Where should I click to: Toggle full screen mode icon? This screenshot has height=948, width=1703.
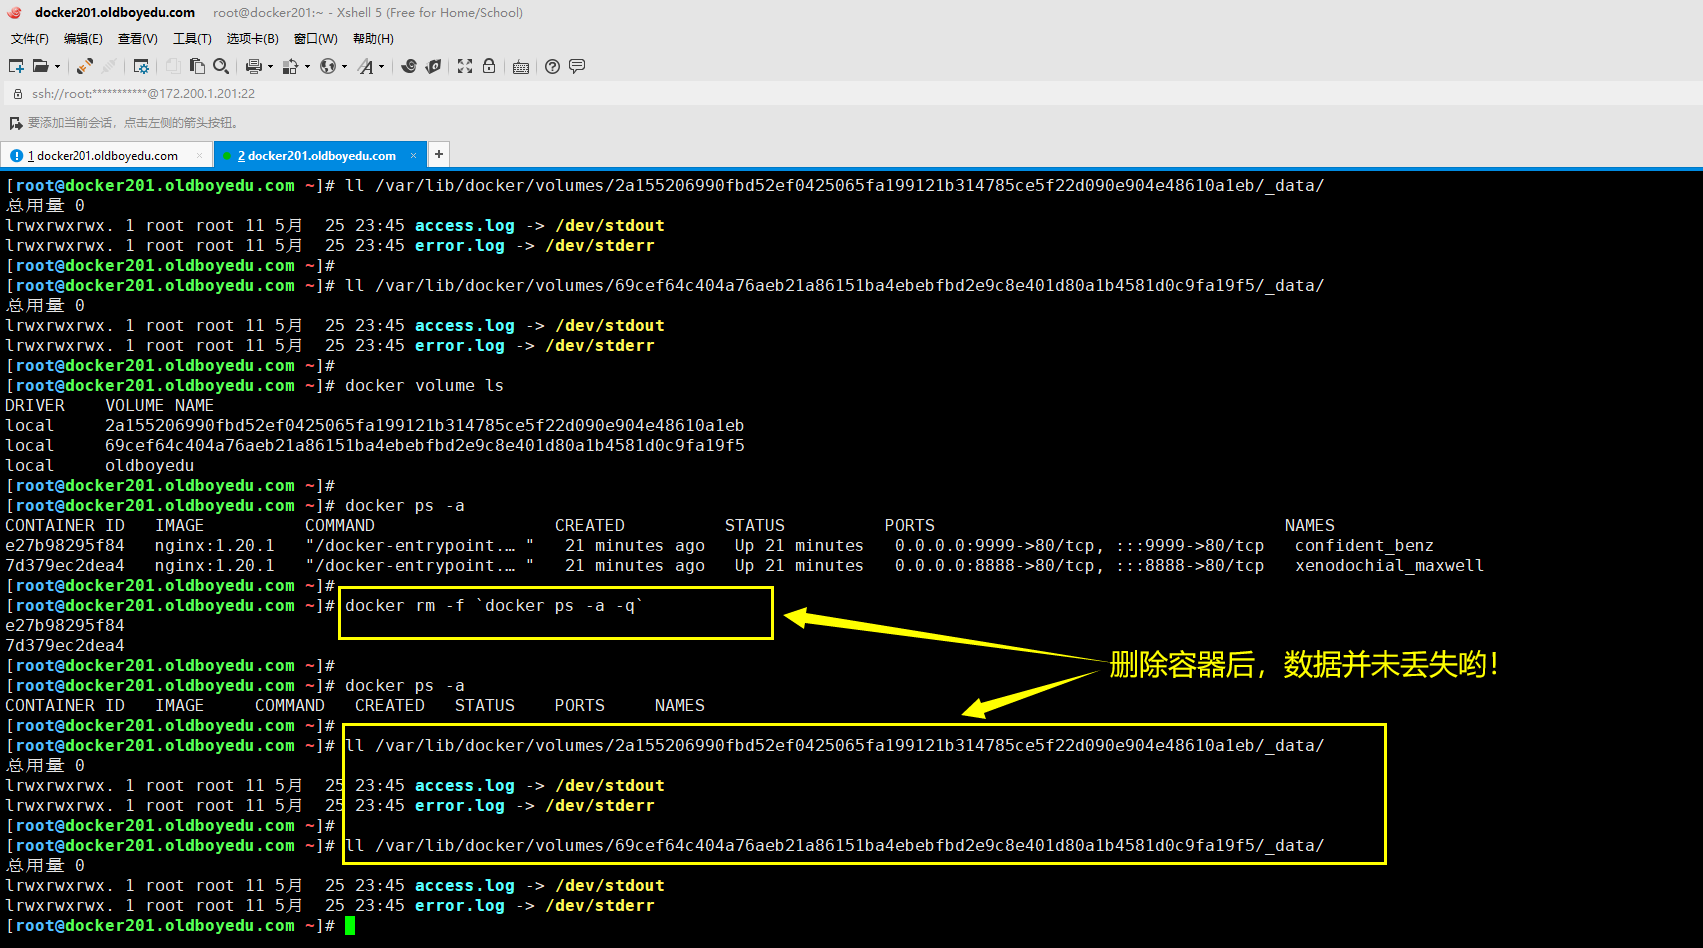click(x=465, y=66)
